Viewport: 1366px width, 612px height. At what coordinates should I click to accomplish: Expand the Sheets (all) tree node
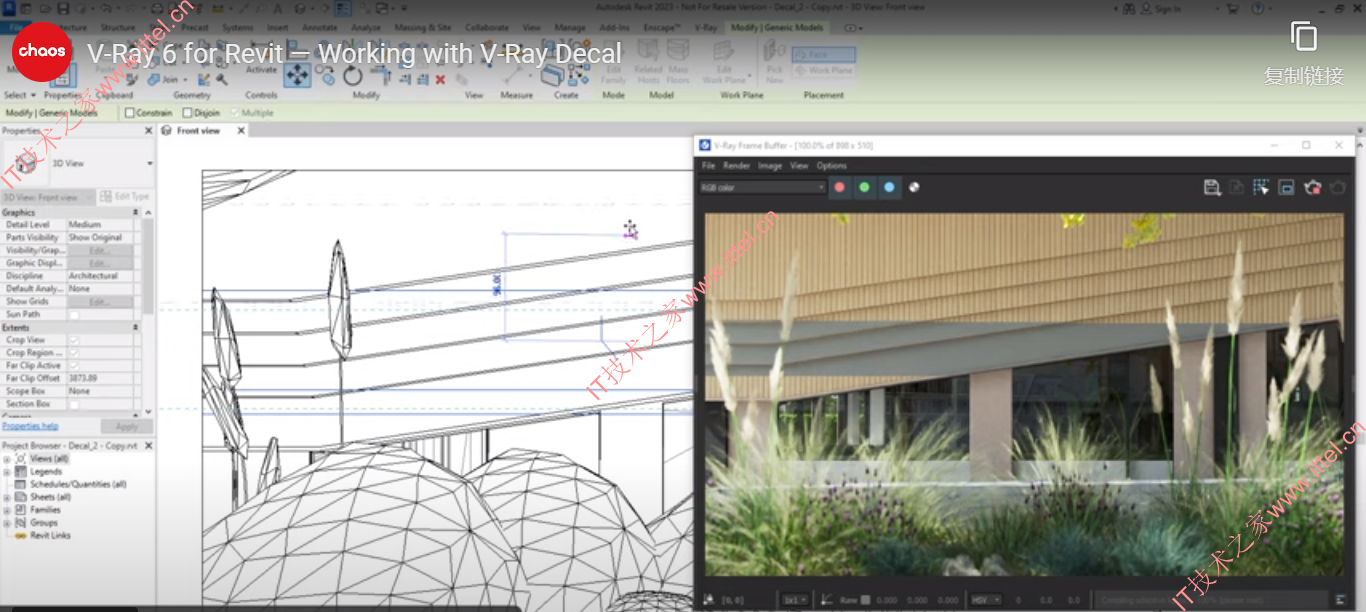coord(7,497)
